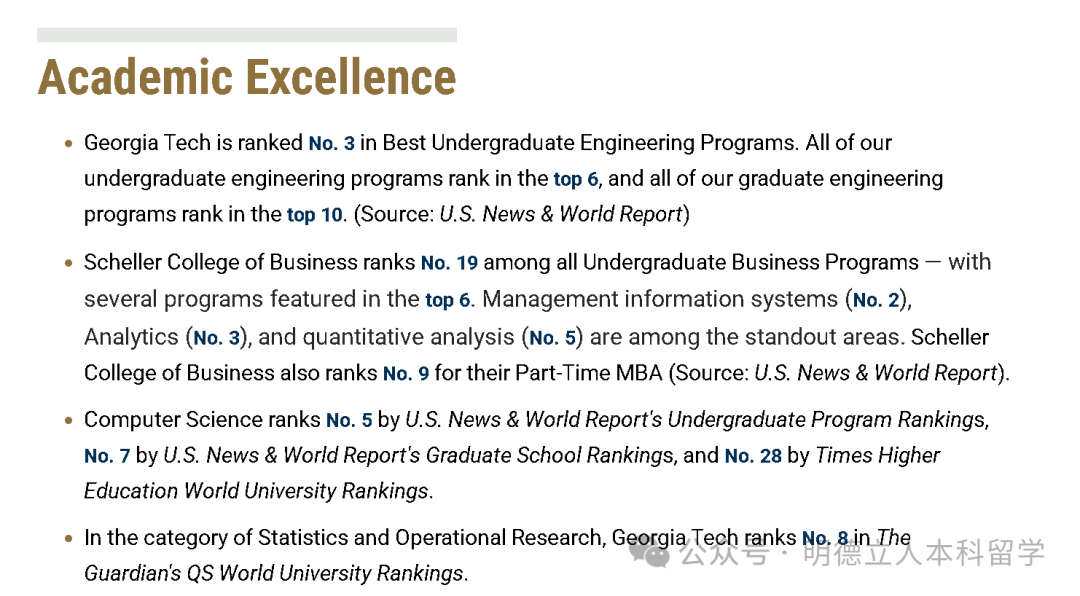The width and height of the screenshot is (1080, 596).
Task: Click "No. 8" Statistics and Operational Research
Action: coord(825,538)
